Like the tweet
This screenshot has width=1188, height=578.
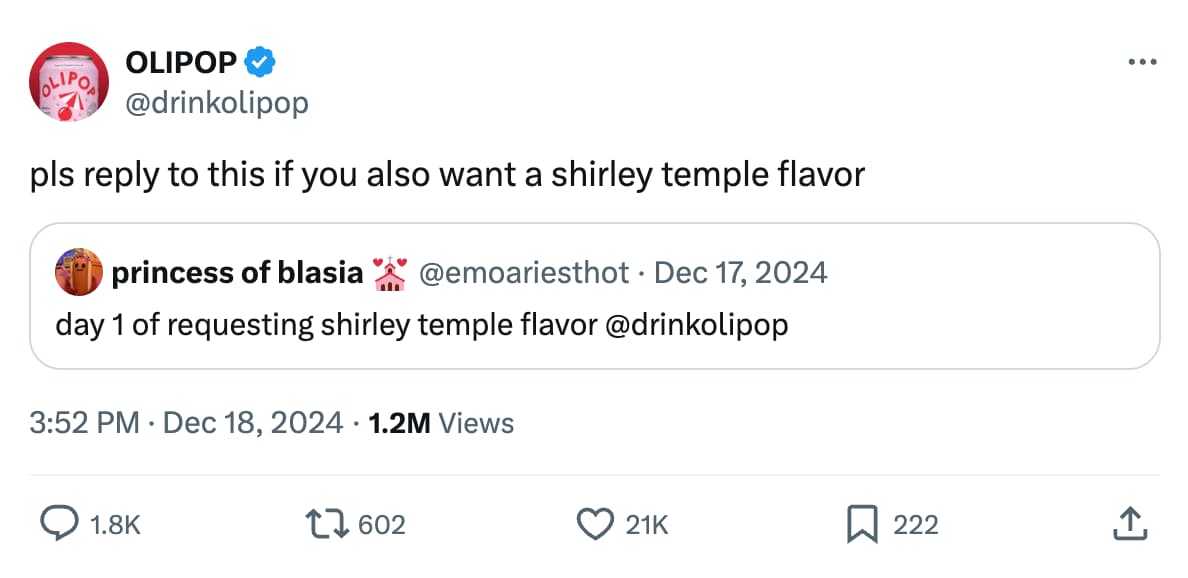[594, 523]
